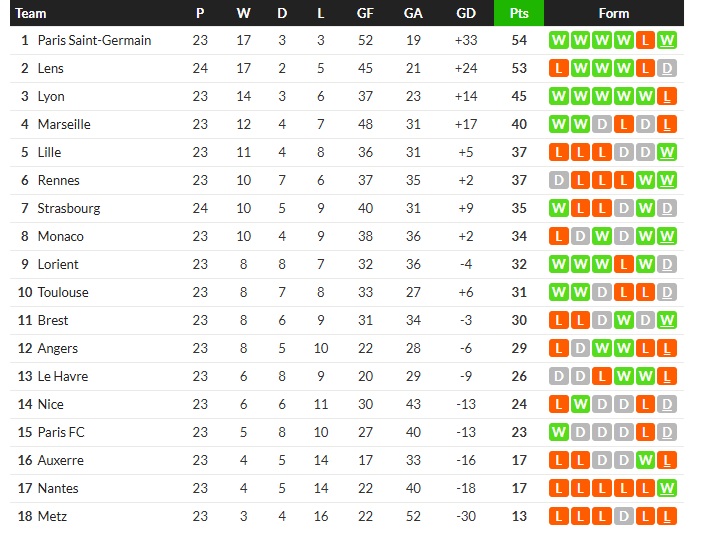Select the loss badge in Lorient's form row
715x537 pixels.
coord(624,264)
